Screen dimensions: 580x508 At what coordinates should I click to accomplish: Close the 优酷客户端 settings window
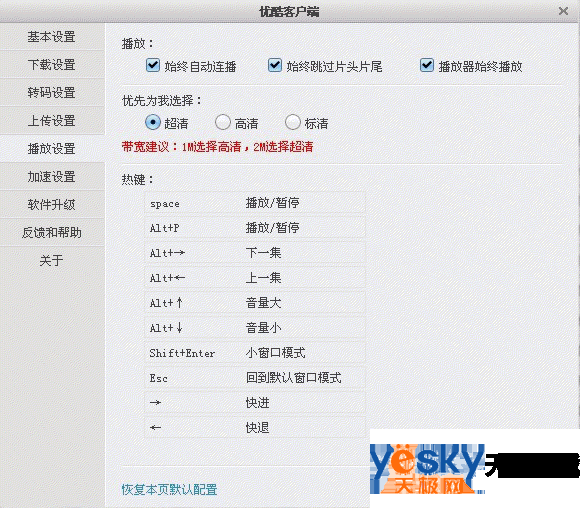pyautogui.click(x=563, y=11)
